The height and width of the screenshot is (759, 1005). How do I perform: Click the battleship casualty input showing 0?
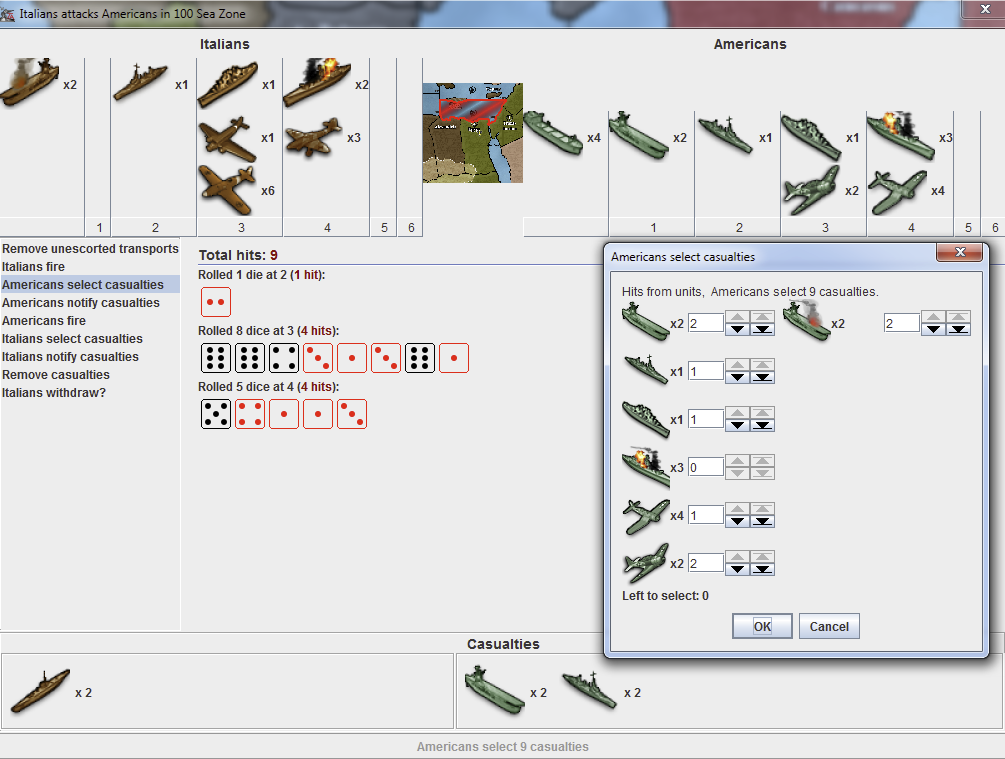click(x=705, y=466)
